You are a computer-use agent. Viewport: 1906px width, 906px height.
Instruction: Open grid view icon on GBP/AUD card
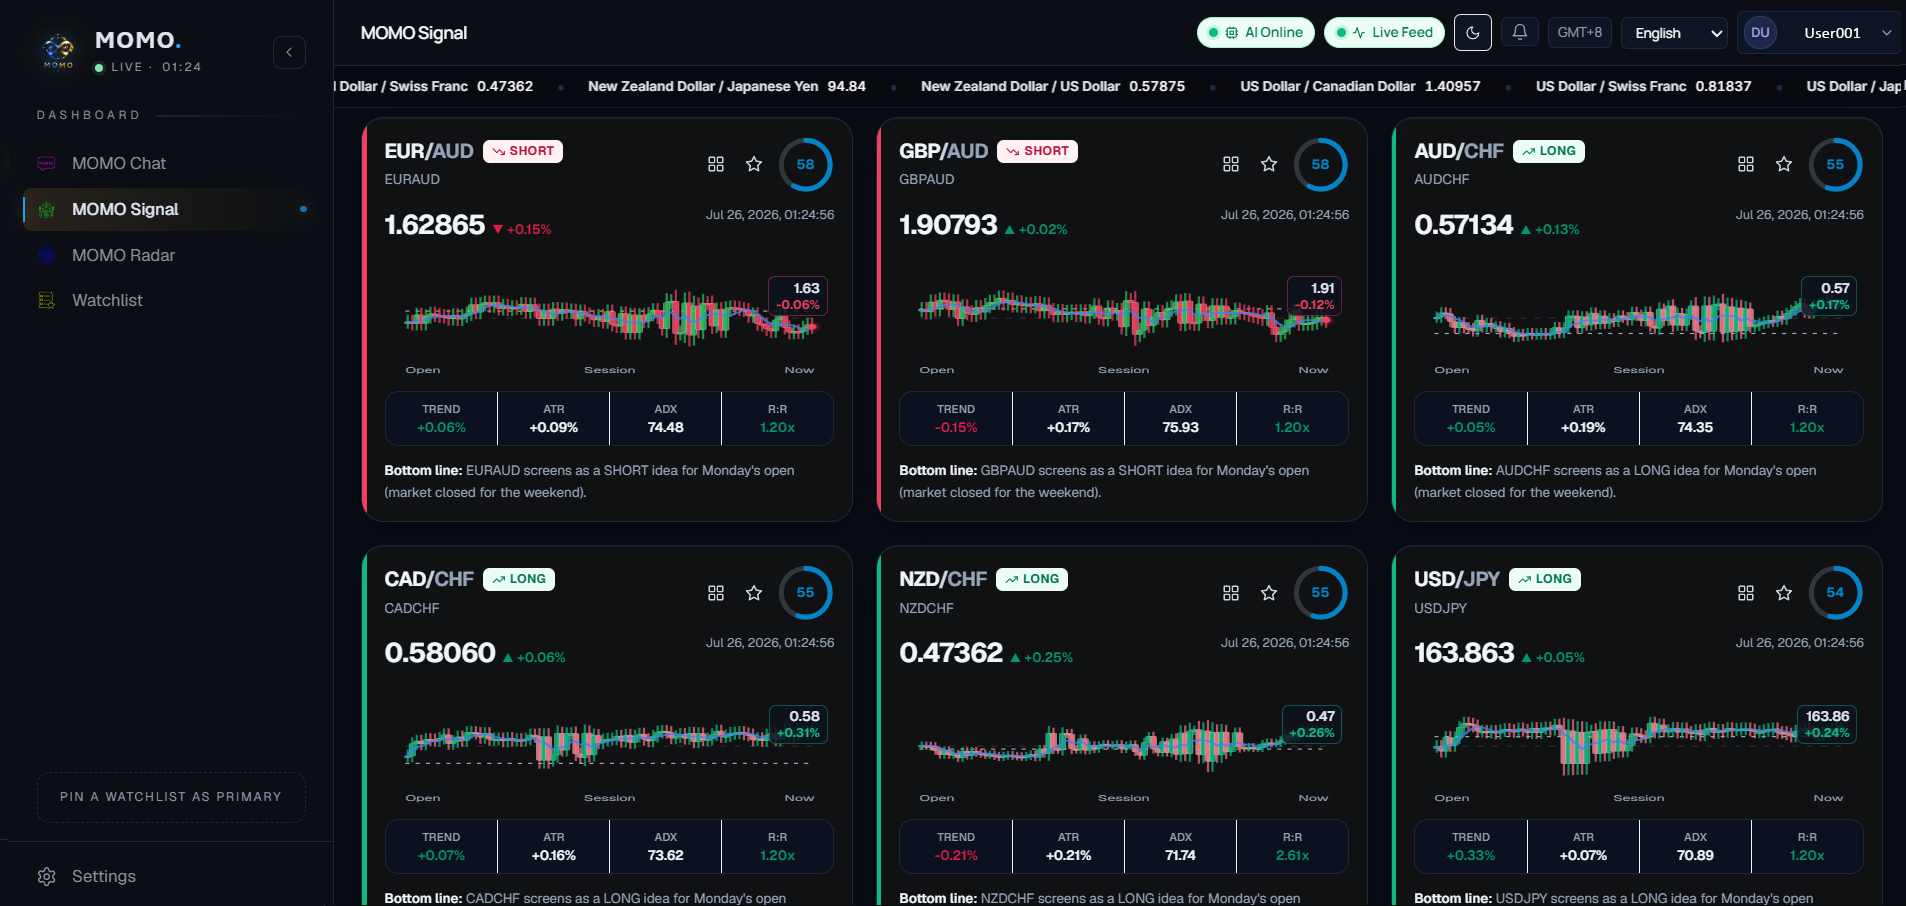click(1231, 164)
